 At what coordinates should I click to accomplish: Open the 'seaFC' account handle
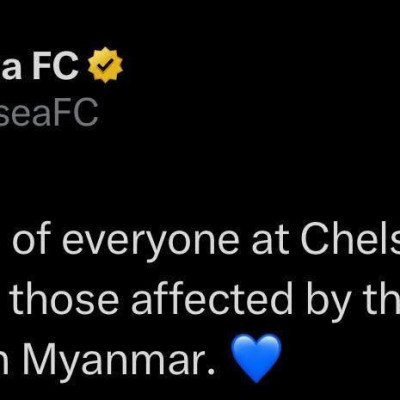[x=49, y=113]
